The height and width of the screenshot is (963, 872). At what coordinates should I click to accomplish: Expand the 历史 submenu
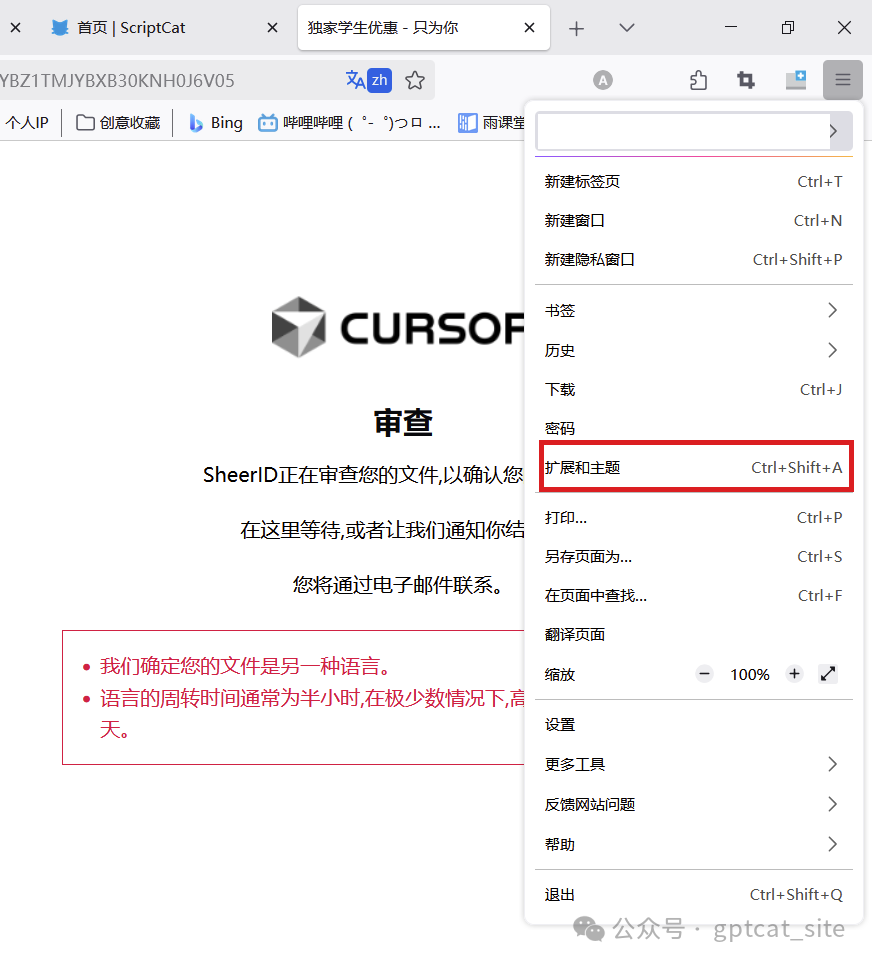[694, 351]
